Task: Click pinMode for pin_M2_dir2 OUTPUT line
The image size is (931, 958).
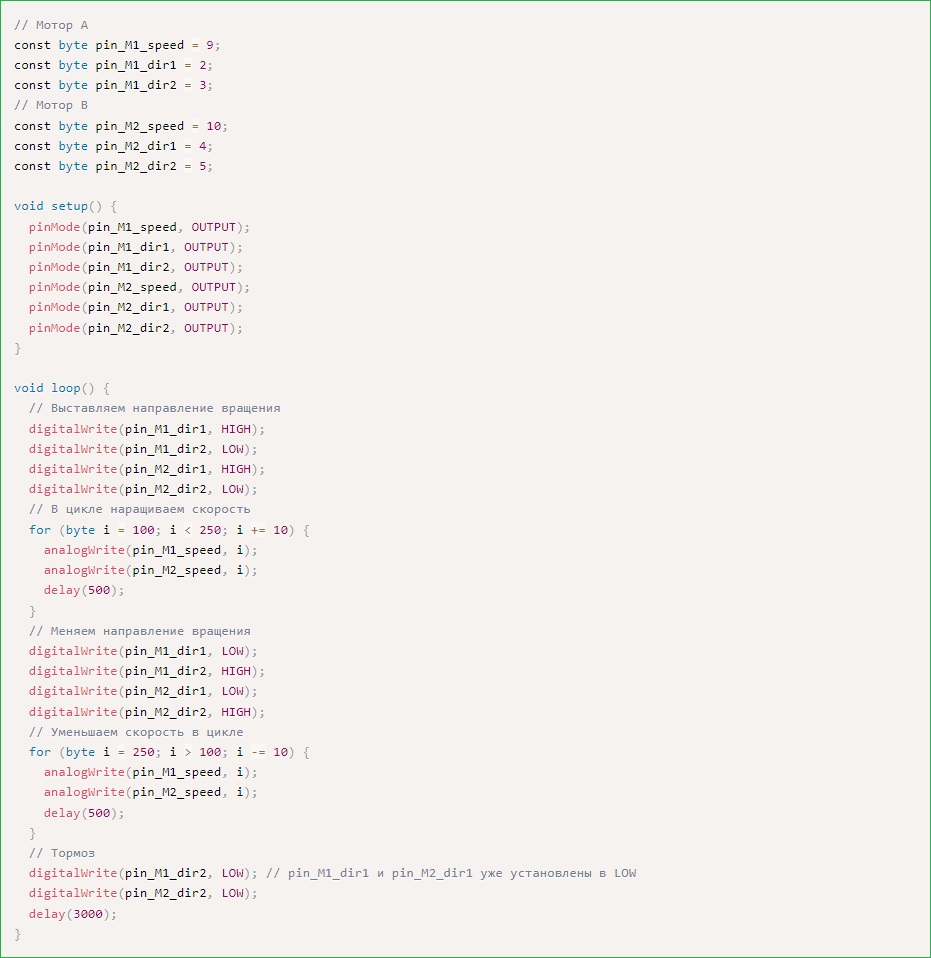Action: pyautogui.click(x=136, y=328)
